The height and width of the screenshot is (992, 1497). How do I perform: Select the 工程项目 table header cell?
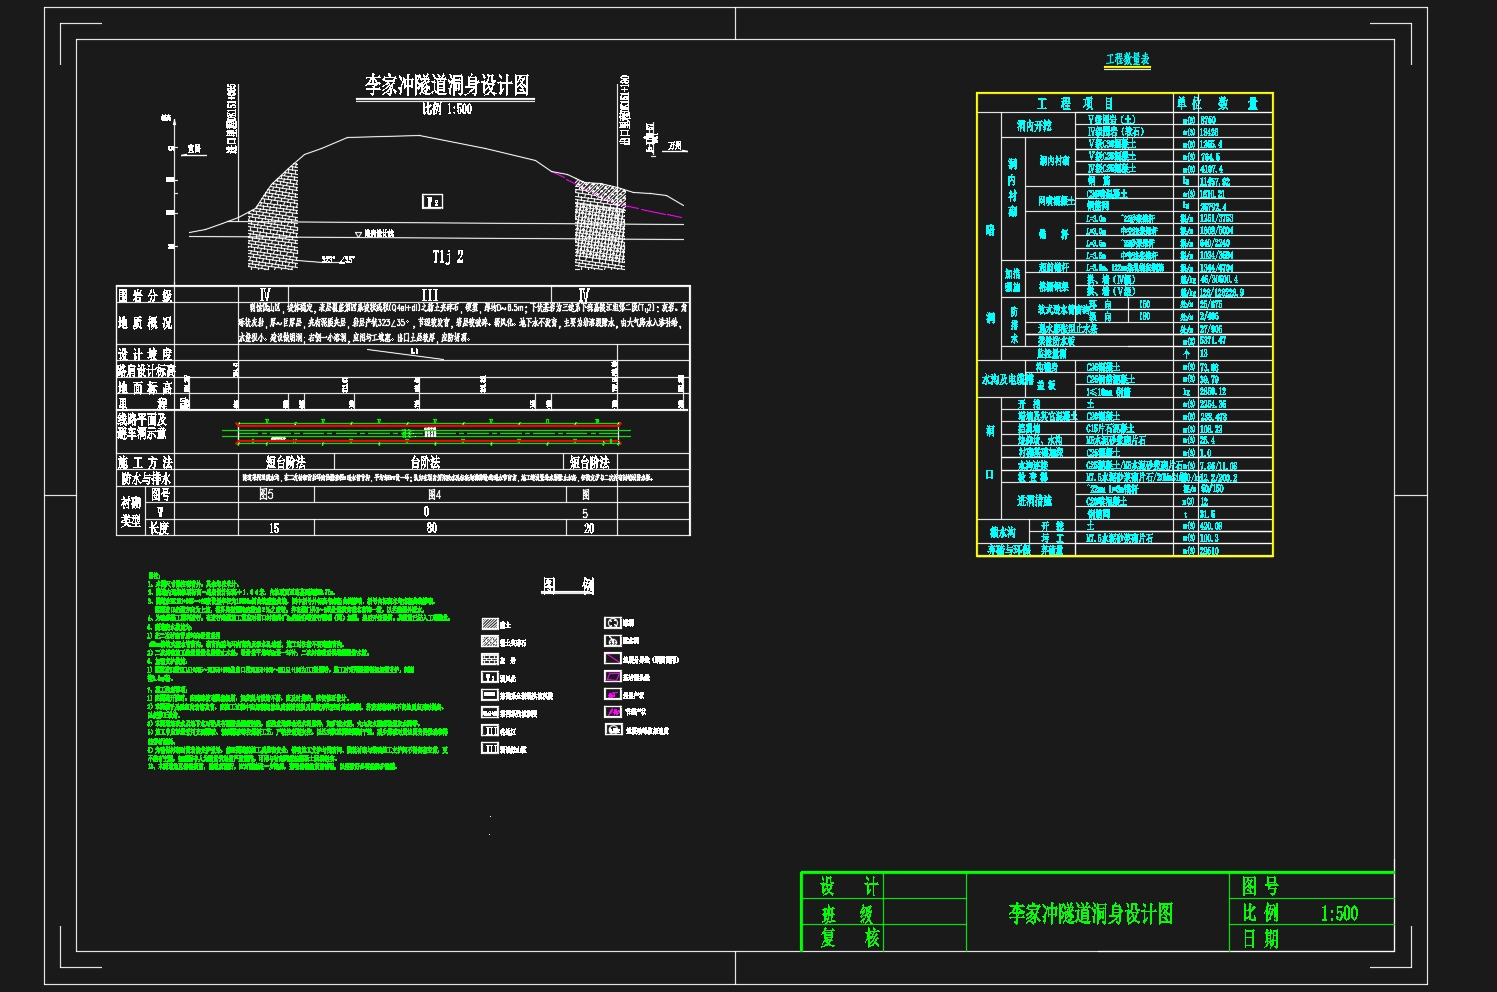click(1075, 103)
